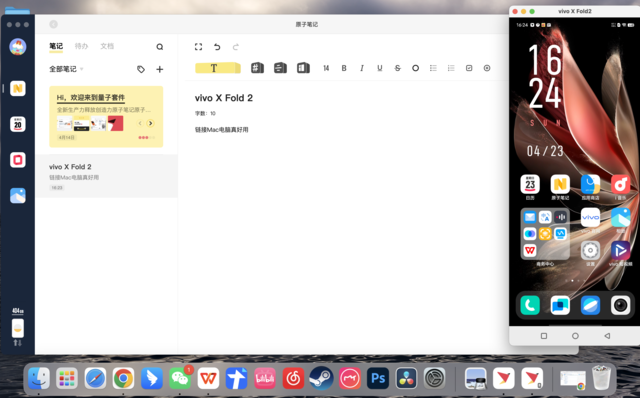
Task: Click the undo arrow icon
Action: tap(217, 47)
